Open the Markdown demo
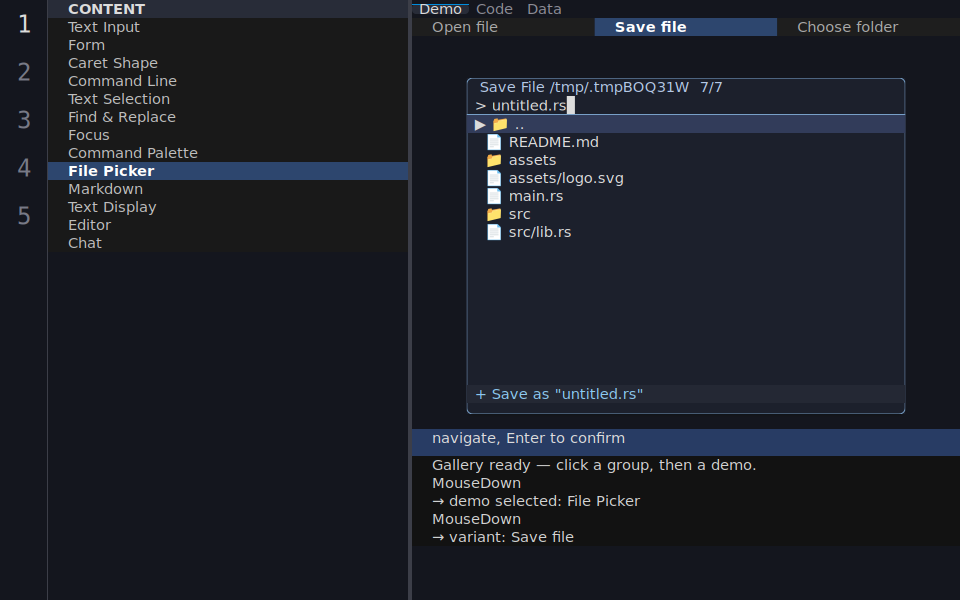Screen dimensions: 960x600 click(228, 189)
